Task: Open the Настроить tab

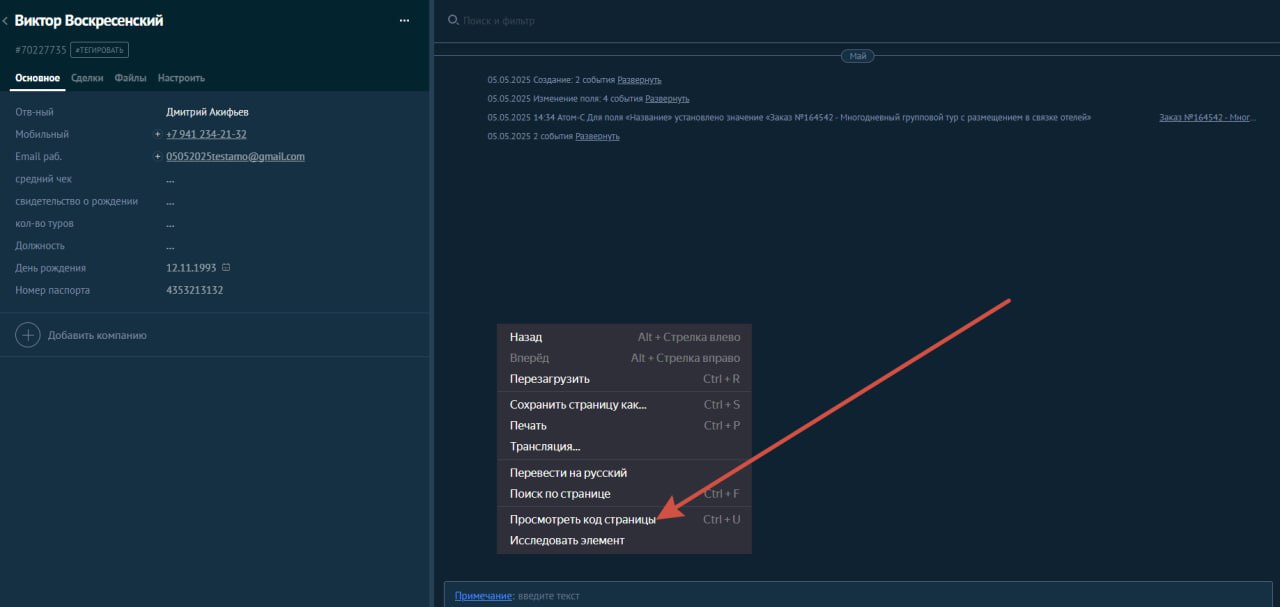Action: [x=181, y=78]
